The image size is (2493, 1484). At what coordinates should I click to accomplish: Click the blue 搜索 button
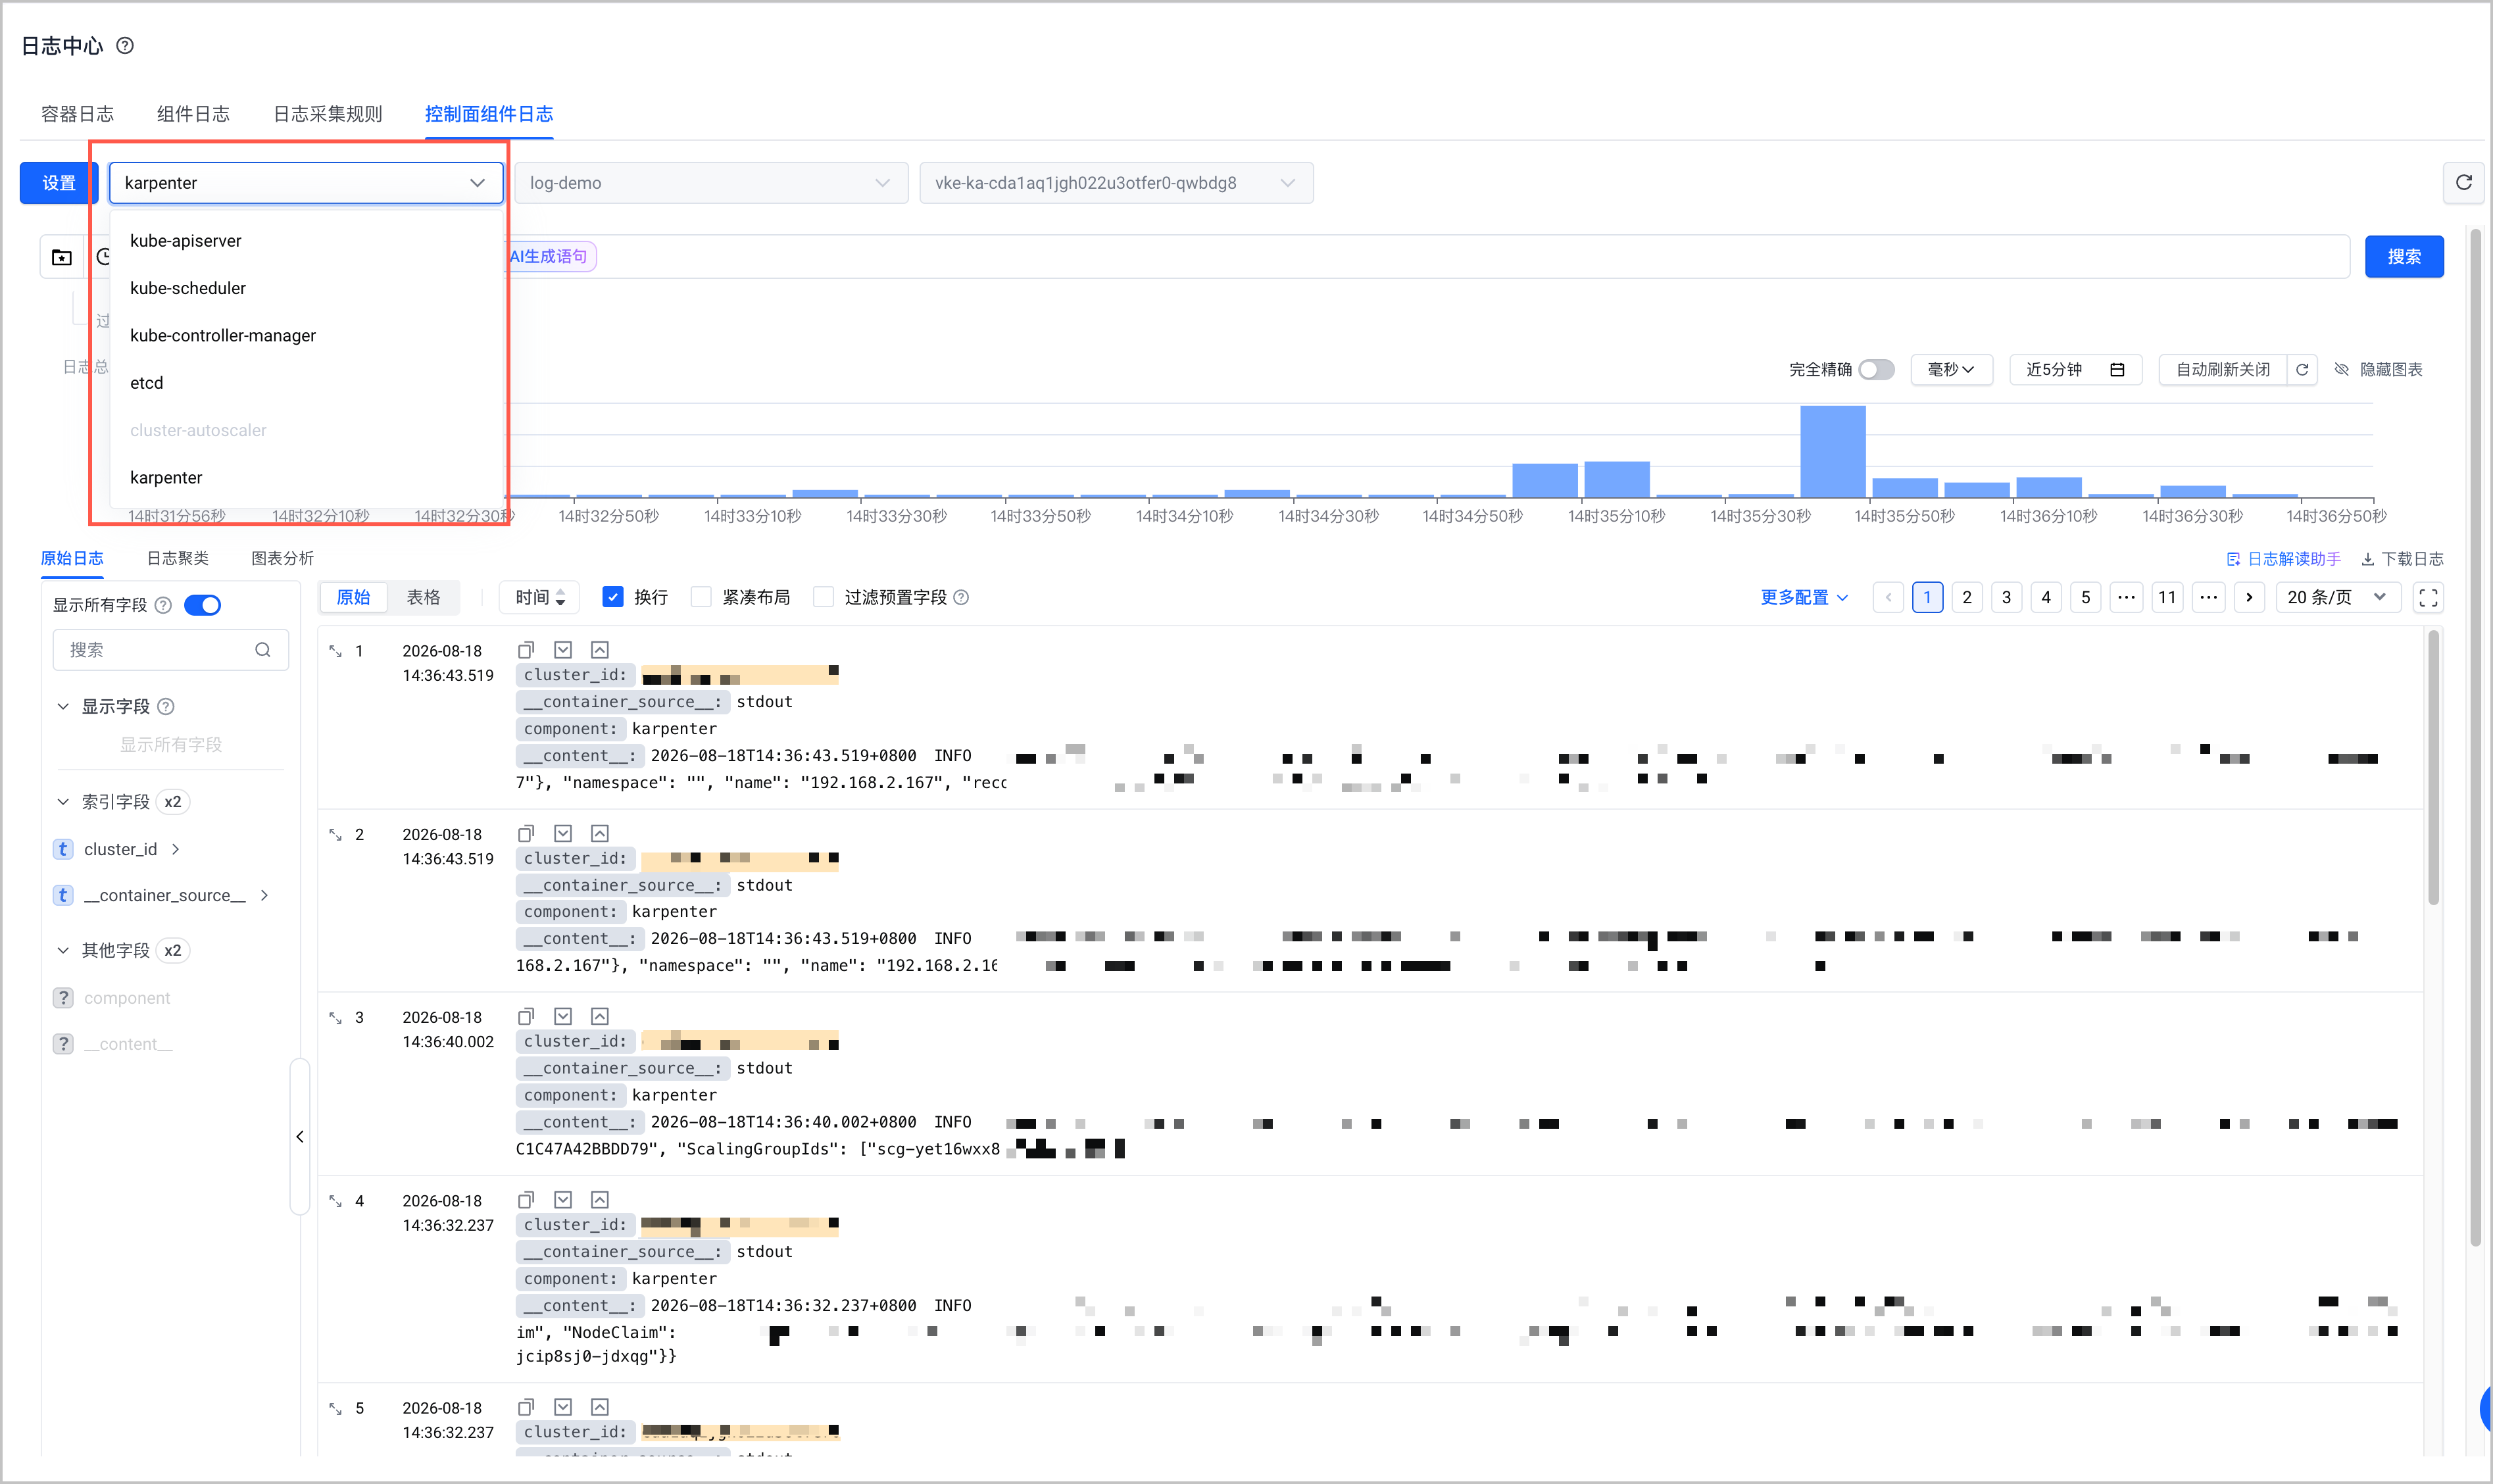coord(2404,257)
